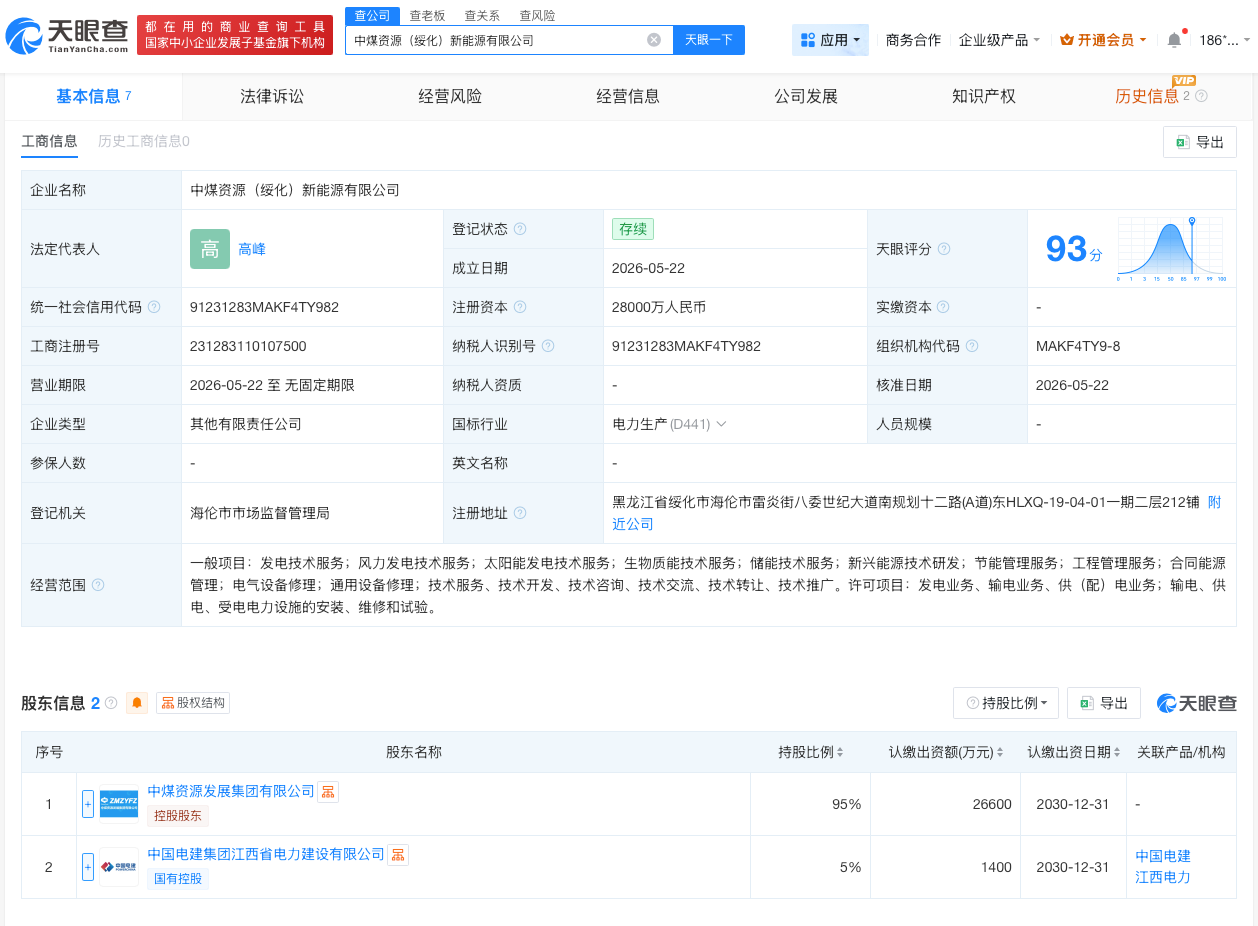
Task: Select the 查公司 search tab
Action: coord(373,15)
